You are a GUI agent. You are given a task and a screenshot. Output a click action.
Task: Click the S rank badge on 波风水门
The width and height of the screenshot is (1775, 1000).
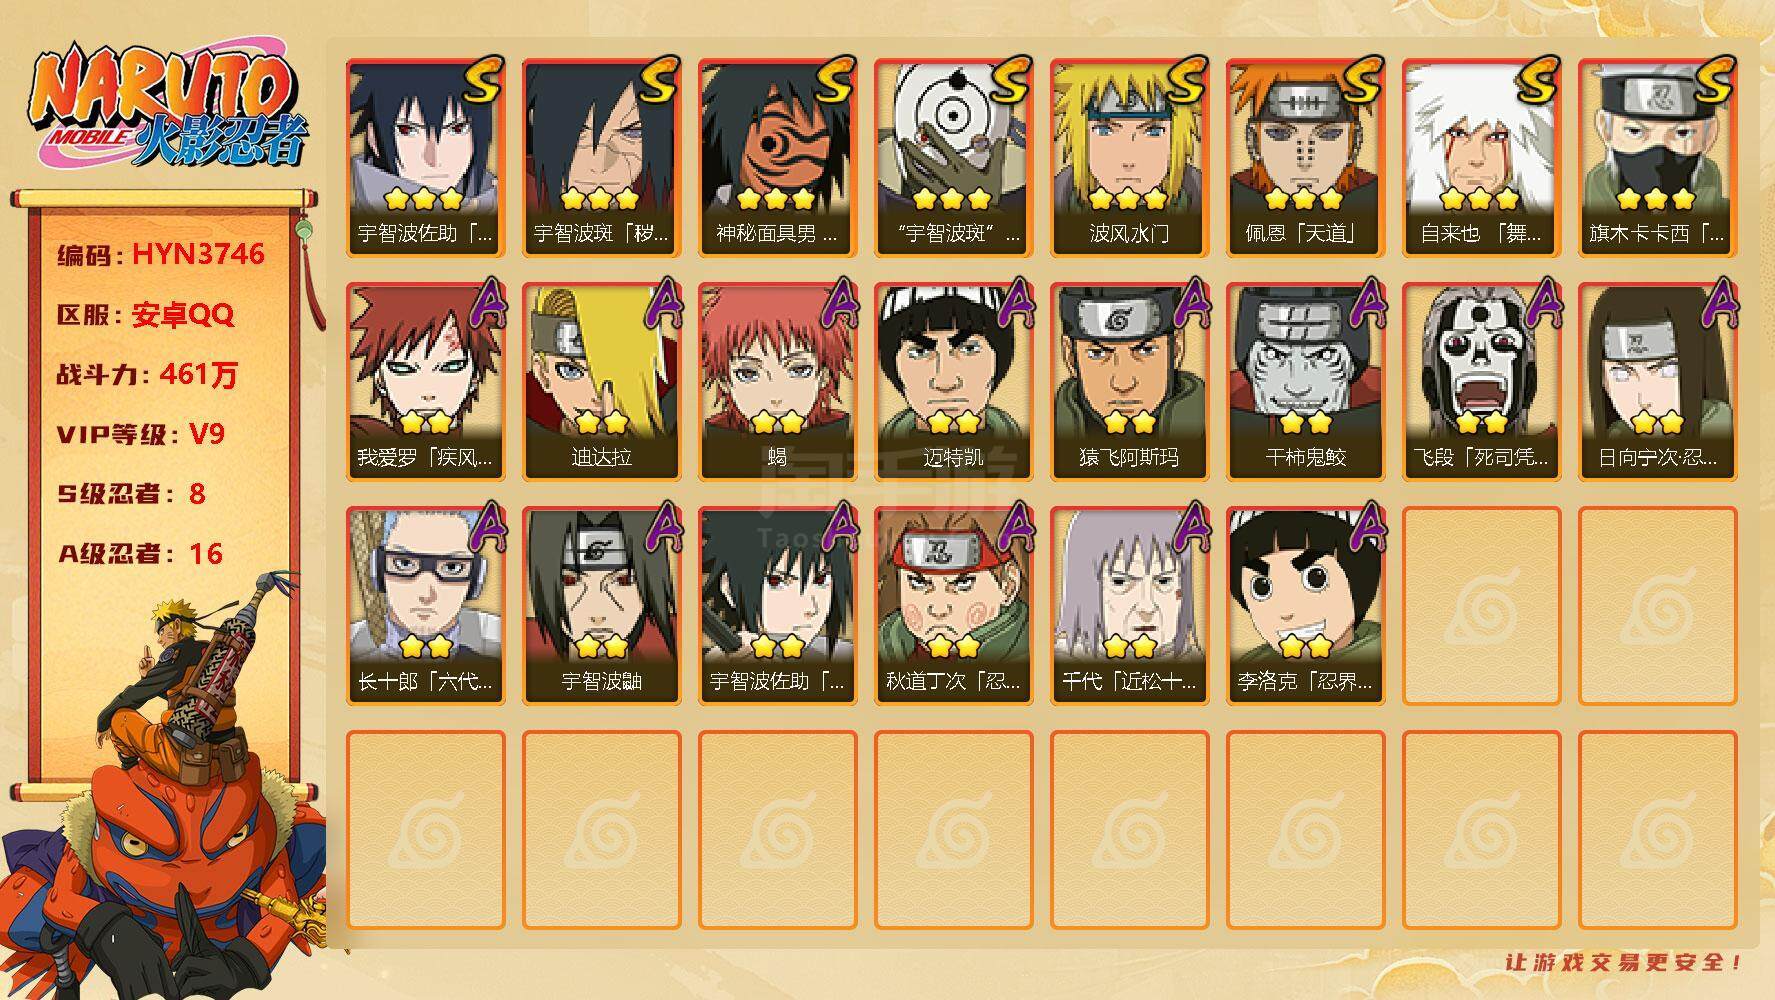click(x=1183, y=80)
